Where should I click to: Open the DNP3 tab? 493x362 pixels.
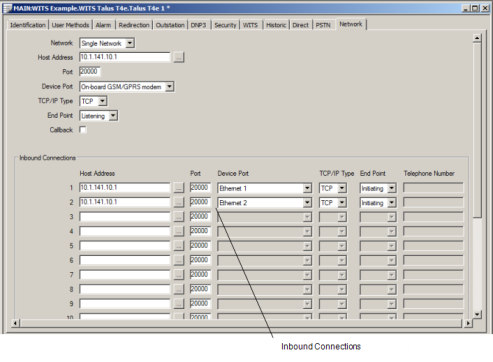[x=198, y=25]
